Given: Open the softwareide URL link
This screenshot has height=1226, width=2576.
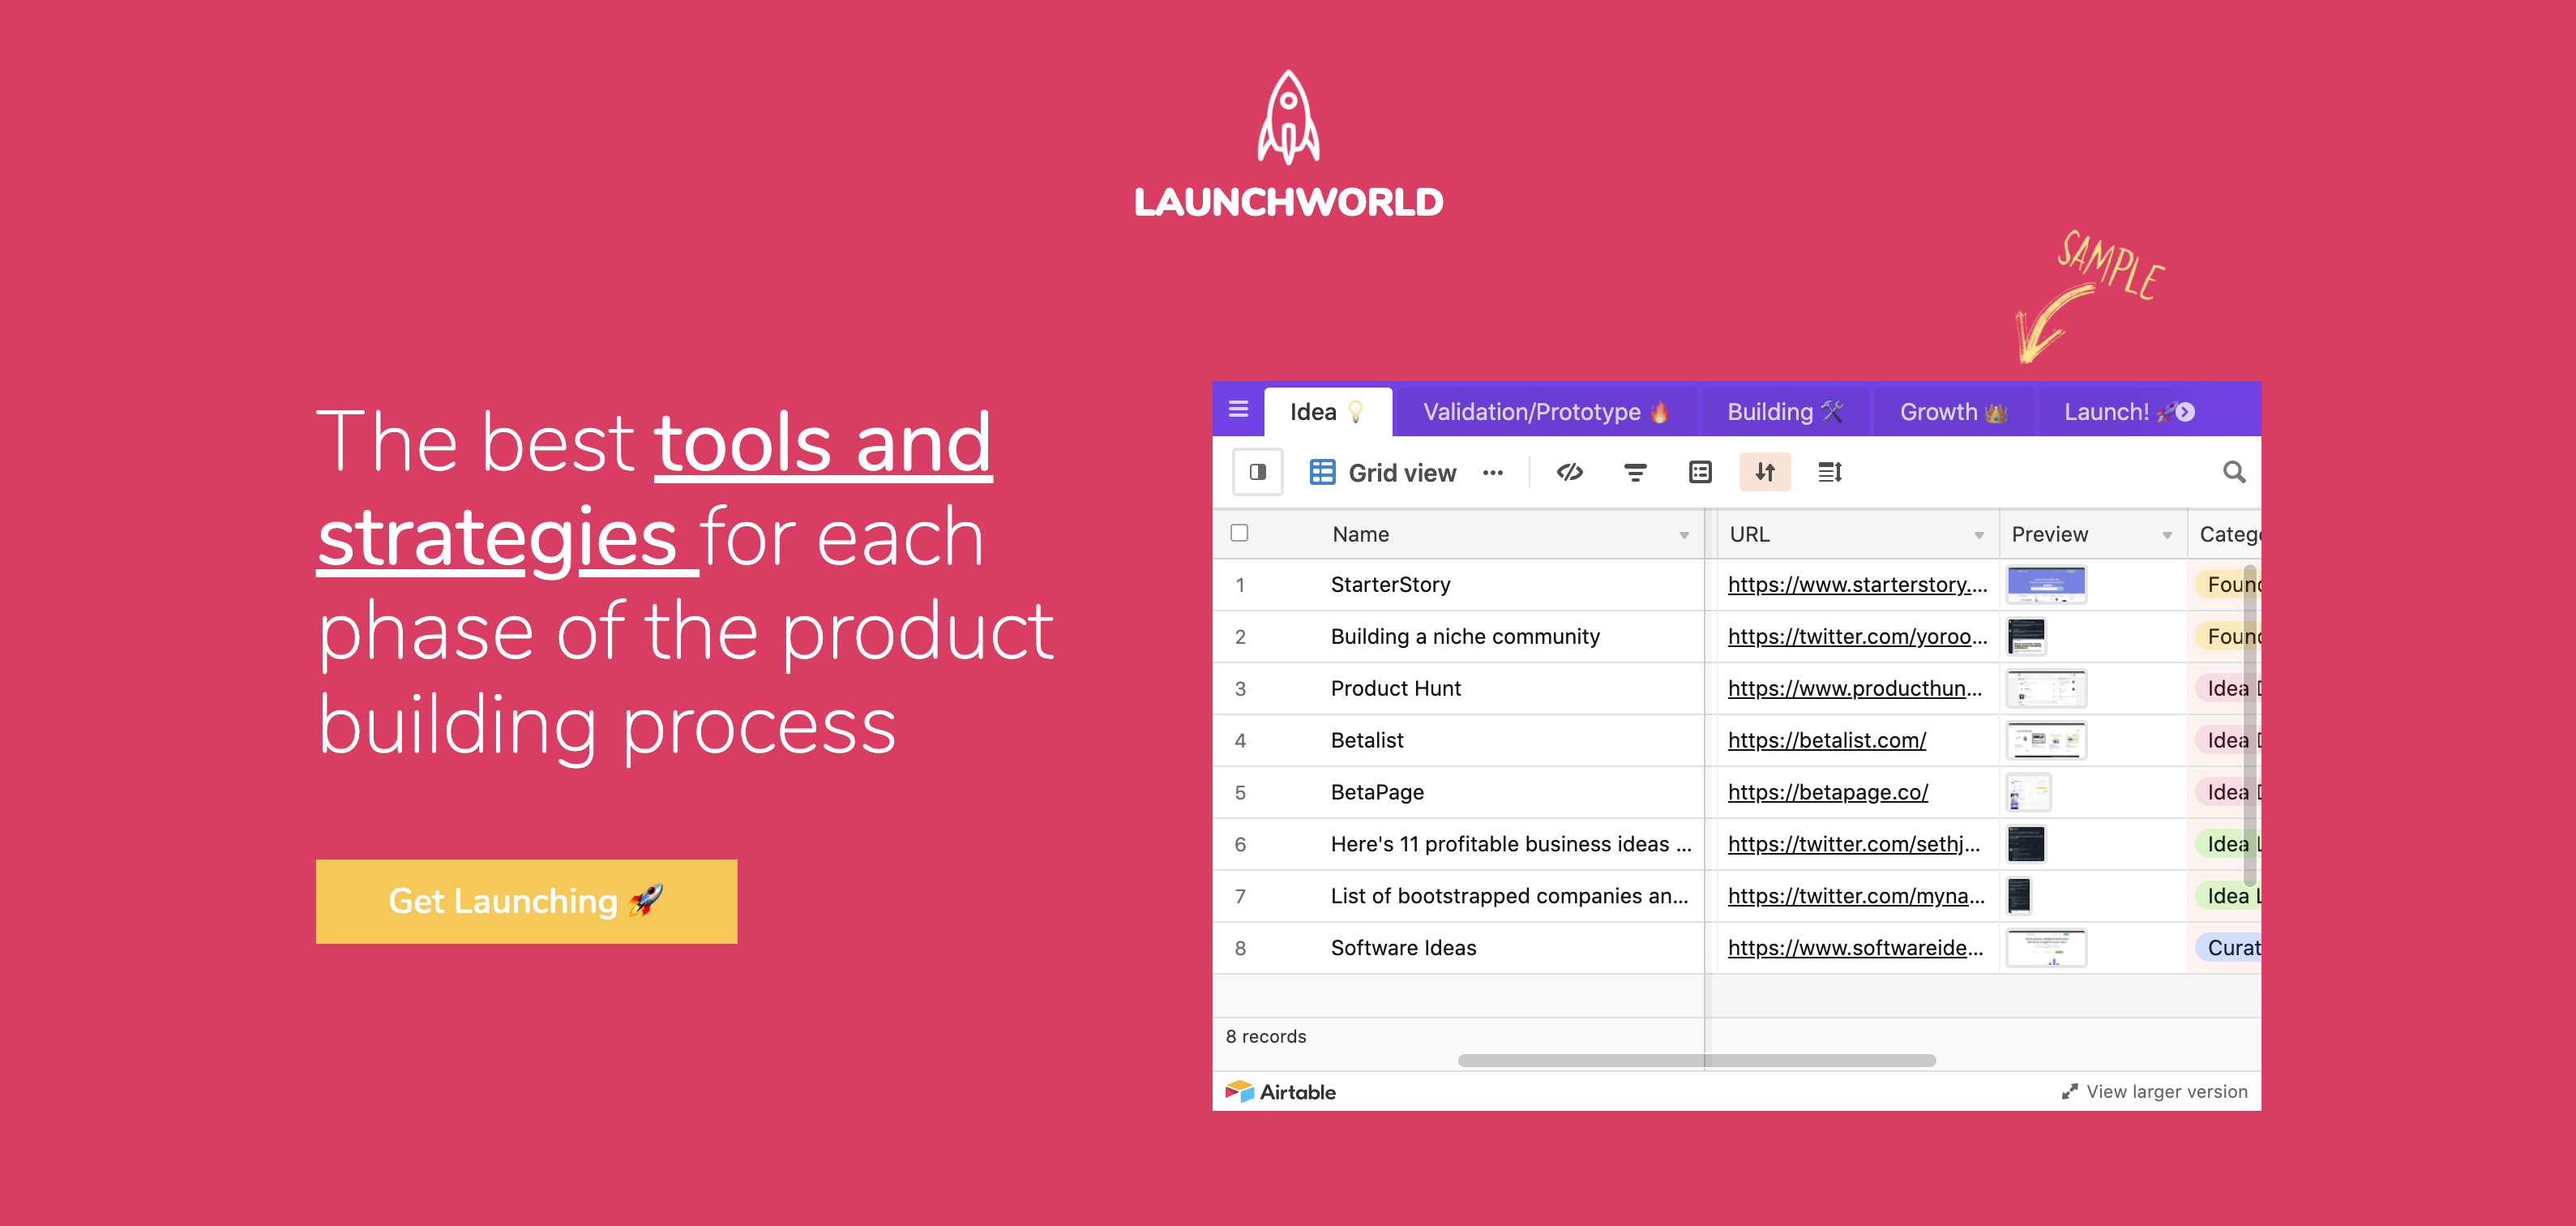Looking at the screenshot, I should click(x=1855, y=948).
